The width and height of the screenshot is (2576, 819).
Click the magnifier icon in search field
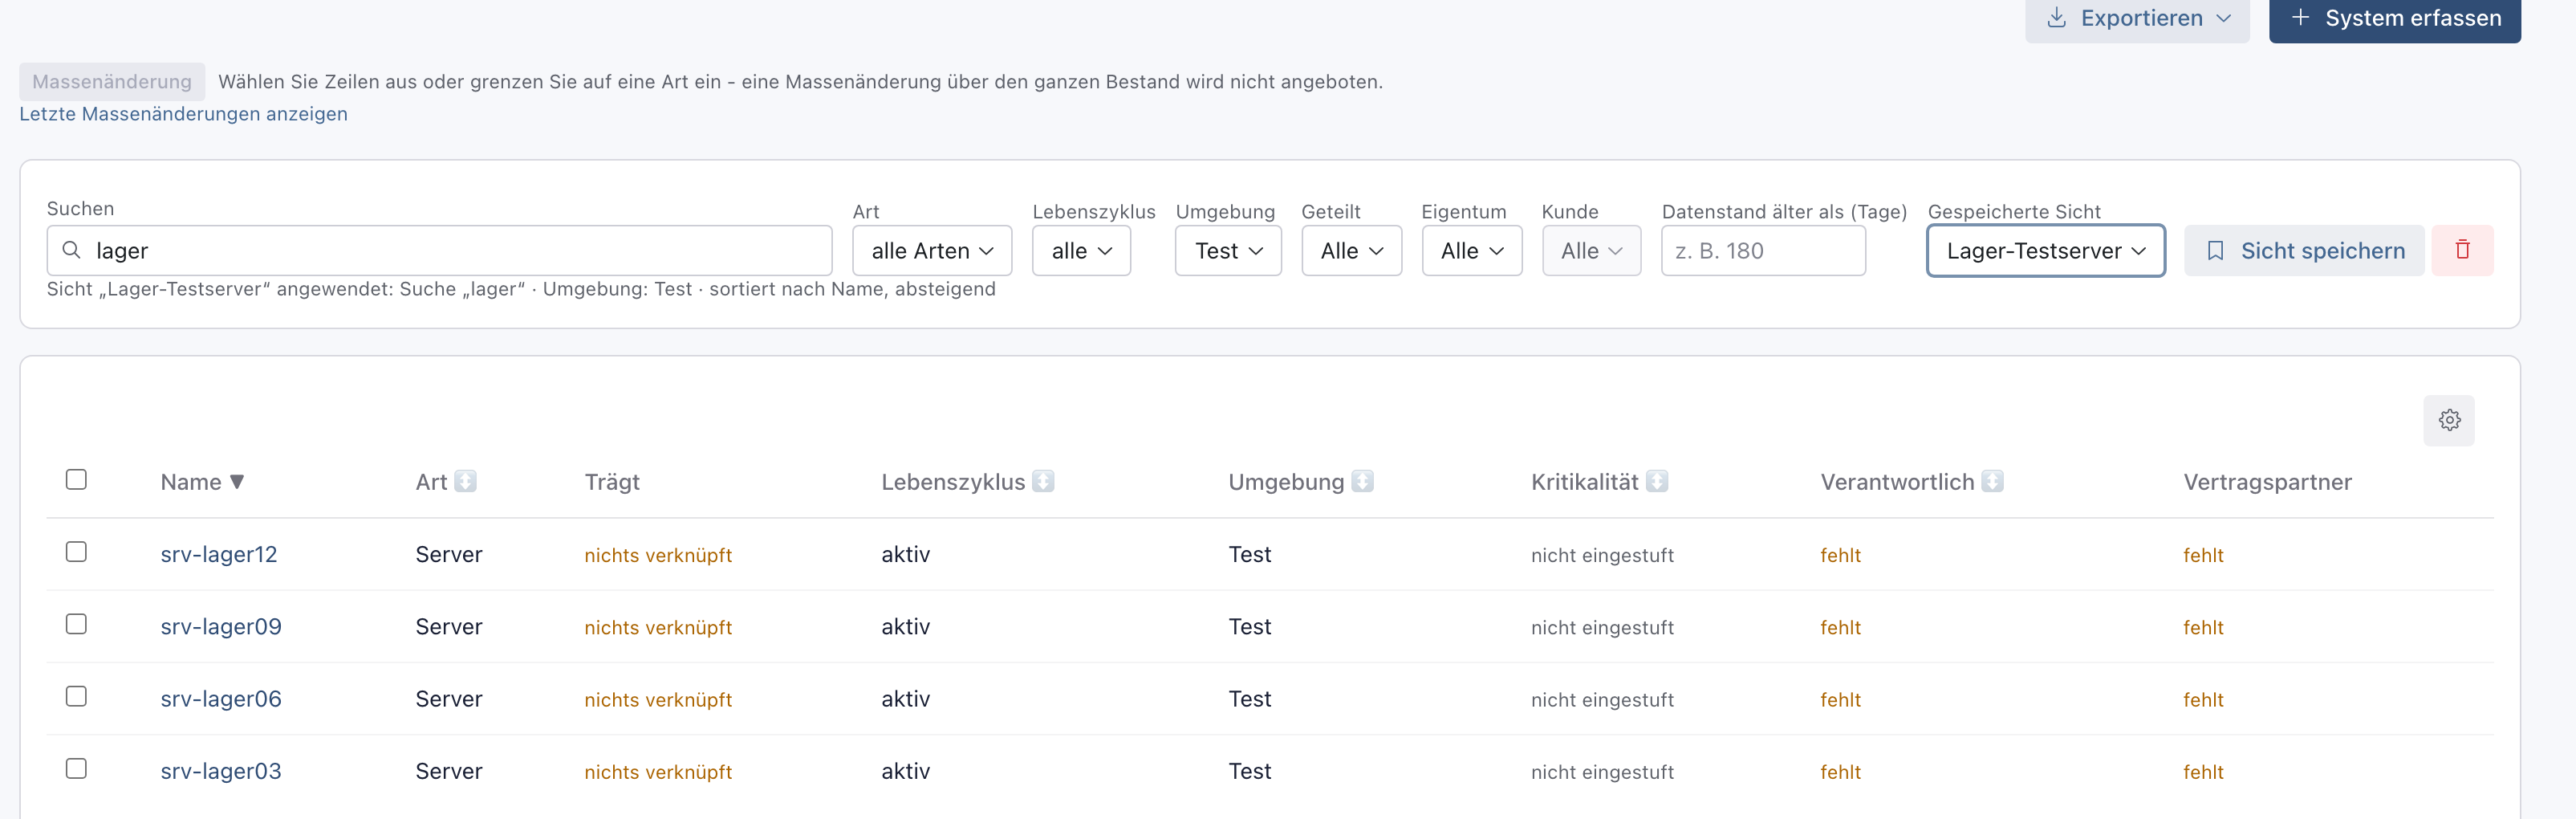pos(71,250)
